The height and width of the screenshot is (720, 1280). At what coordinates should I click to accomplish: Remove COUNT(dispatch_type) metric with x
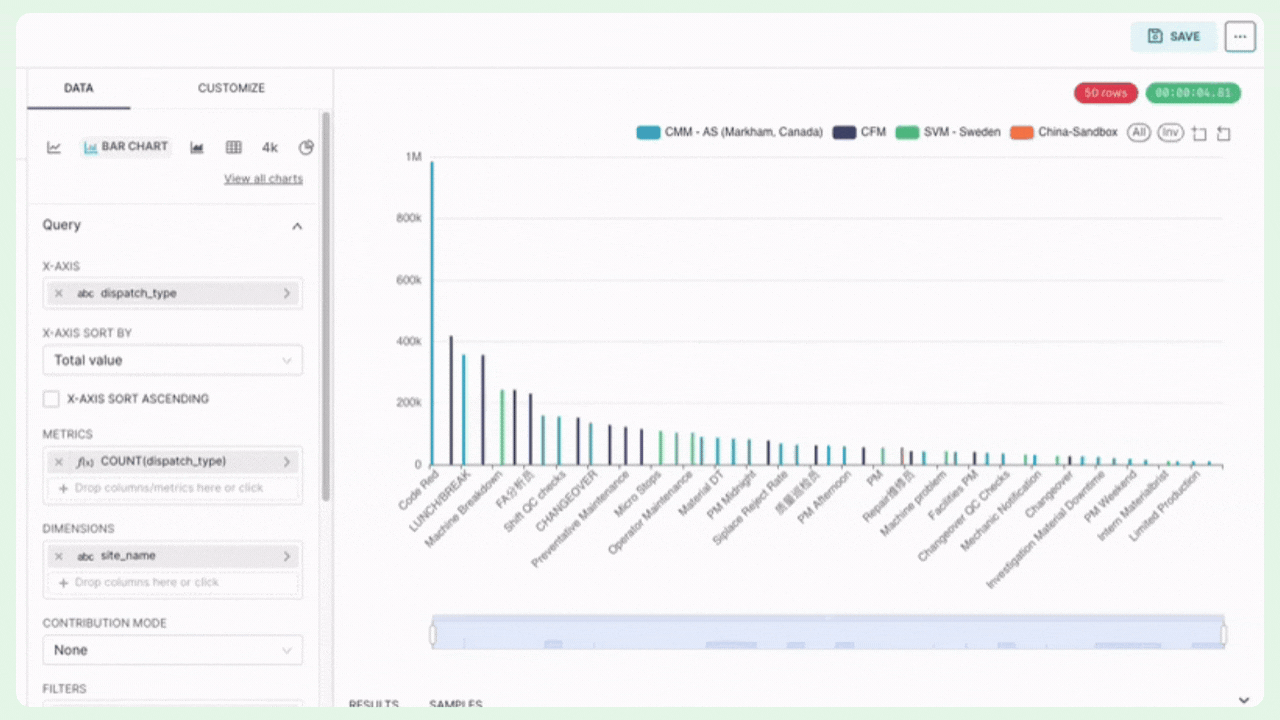[58, 462]
